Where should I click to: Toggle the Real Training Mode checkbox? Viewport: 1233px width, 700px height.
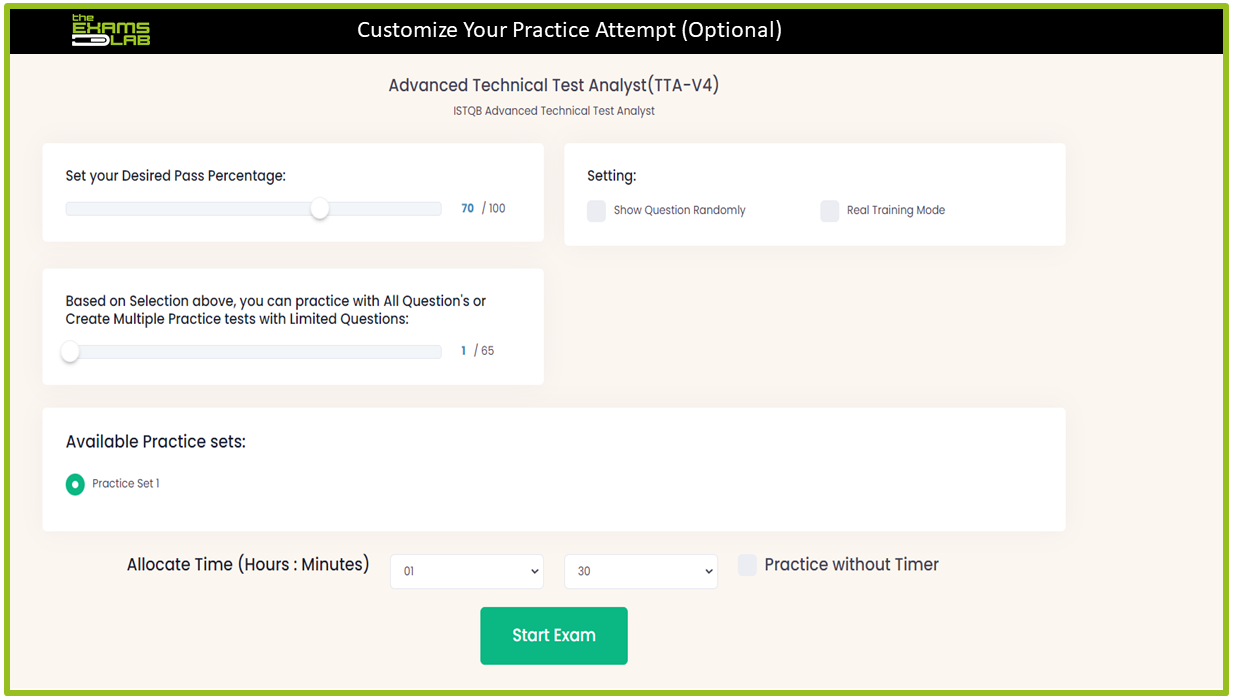click(830, 211)
